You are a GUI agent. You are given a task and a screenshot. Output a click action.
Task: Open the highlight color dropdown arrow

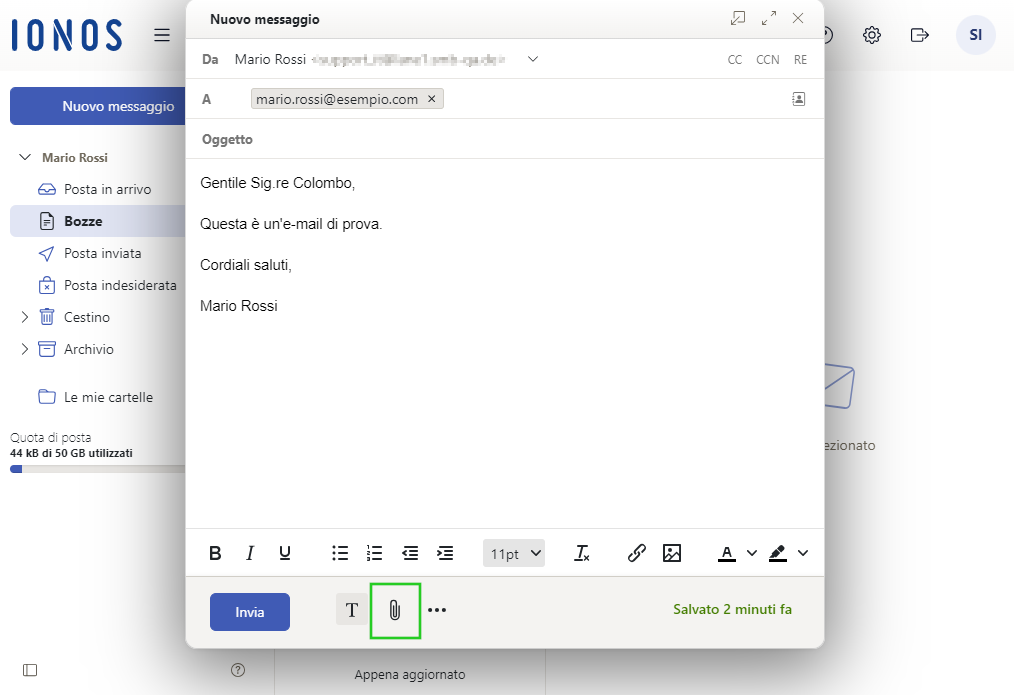(803, 553)
